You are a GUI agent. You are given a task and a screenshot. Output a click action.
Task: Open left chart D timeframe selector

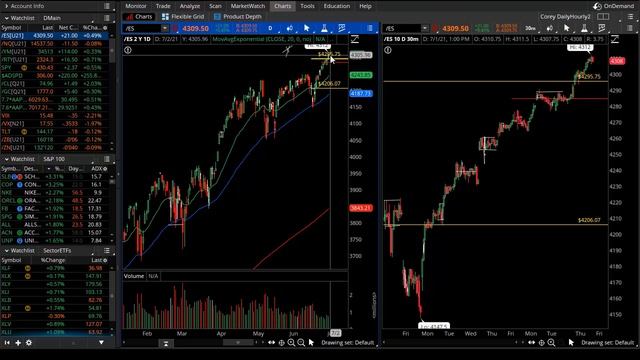point(270,28)
